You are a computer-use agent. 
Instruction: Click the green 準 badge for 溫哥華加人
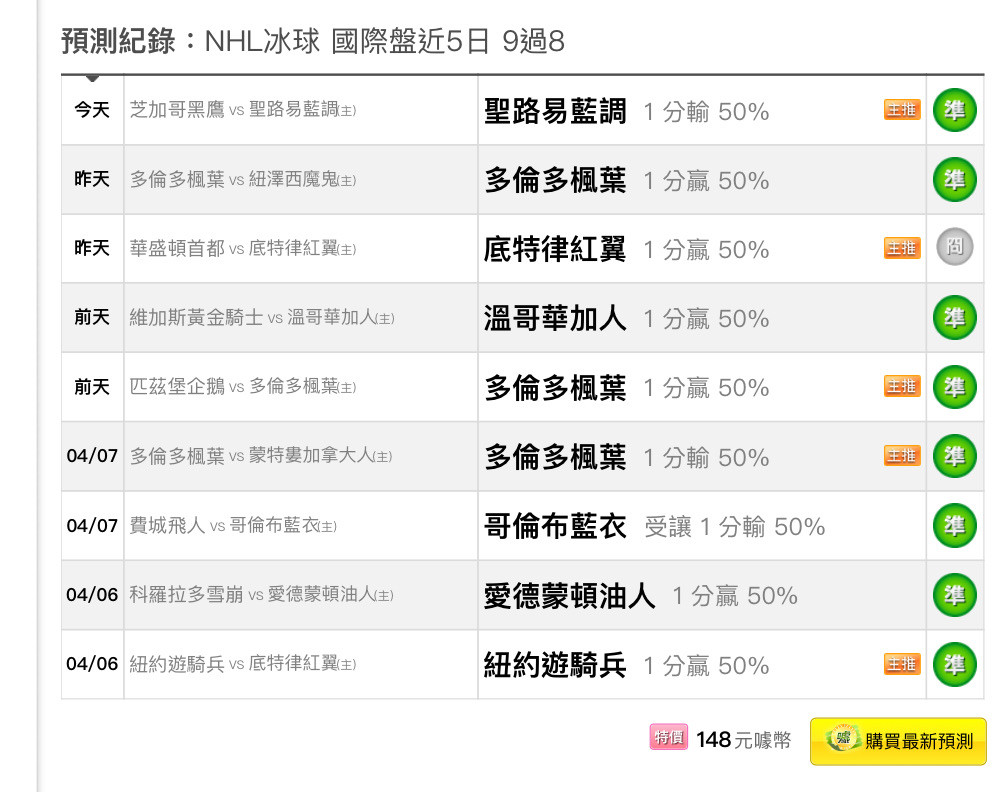point(954,318)
